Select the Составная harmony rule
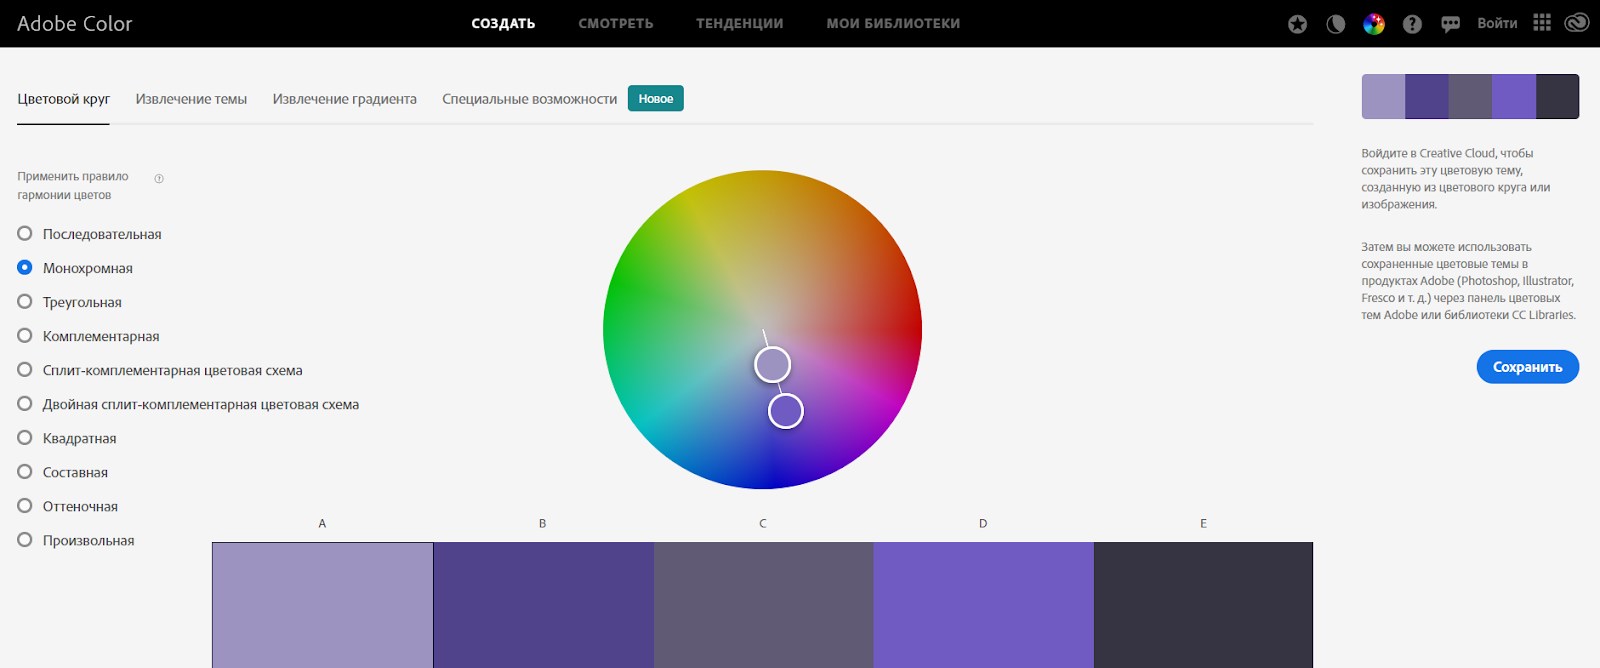Image resolution: width=1600 pixels, height=668 pixels. click(x=62, y=472)
